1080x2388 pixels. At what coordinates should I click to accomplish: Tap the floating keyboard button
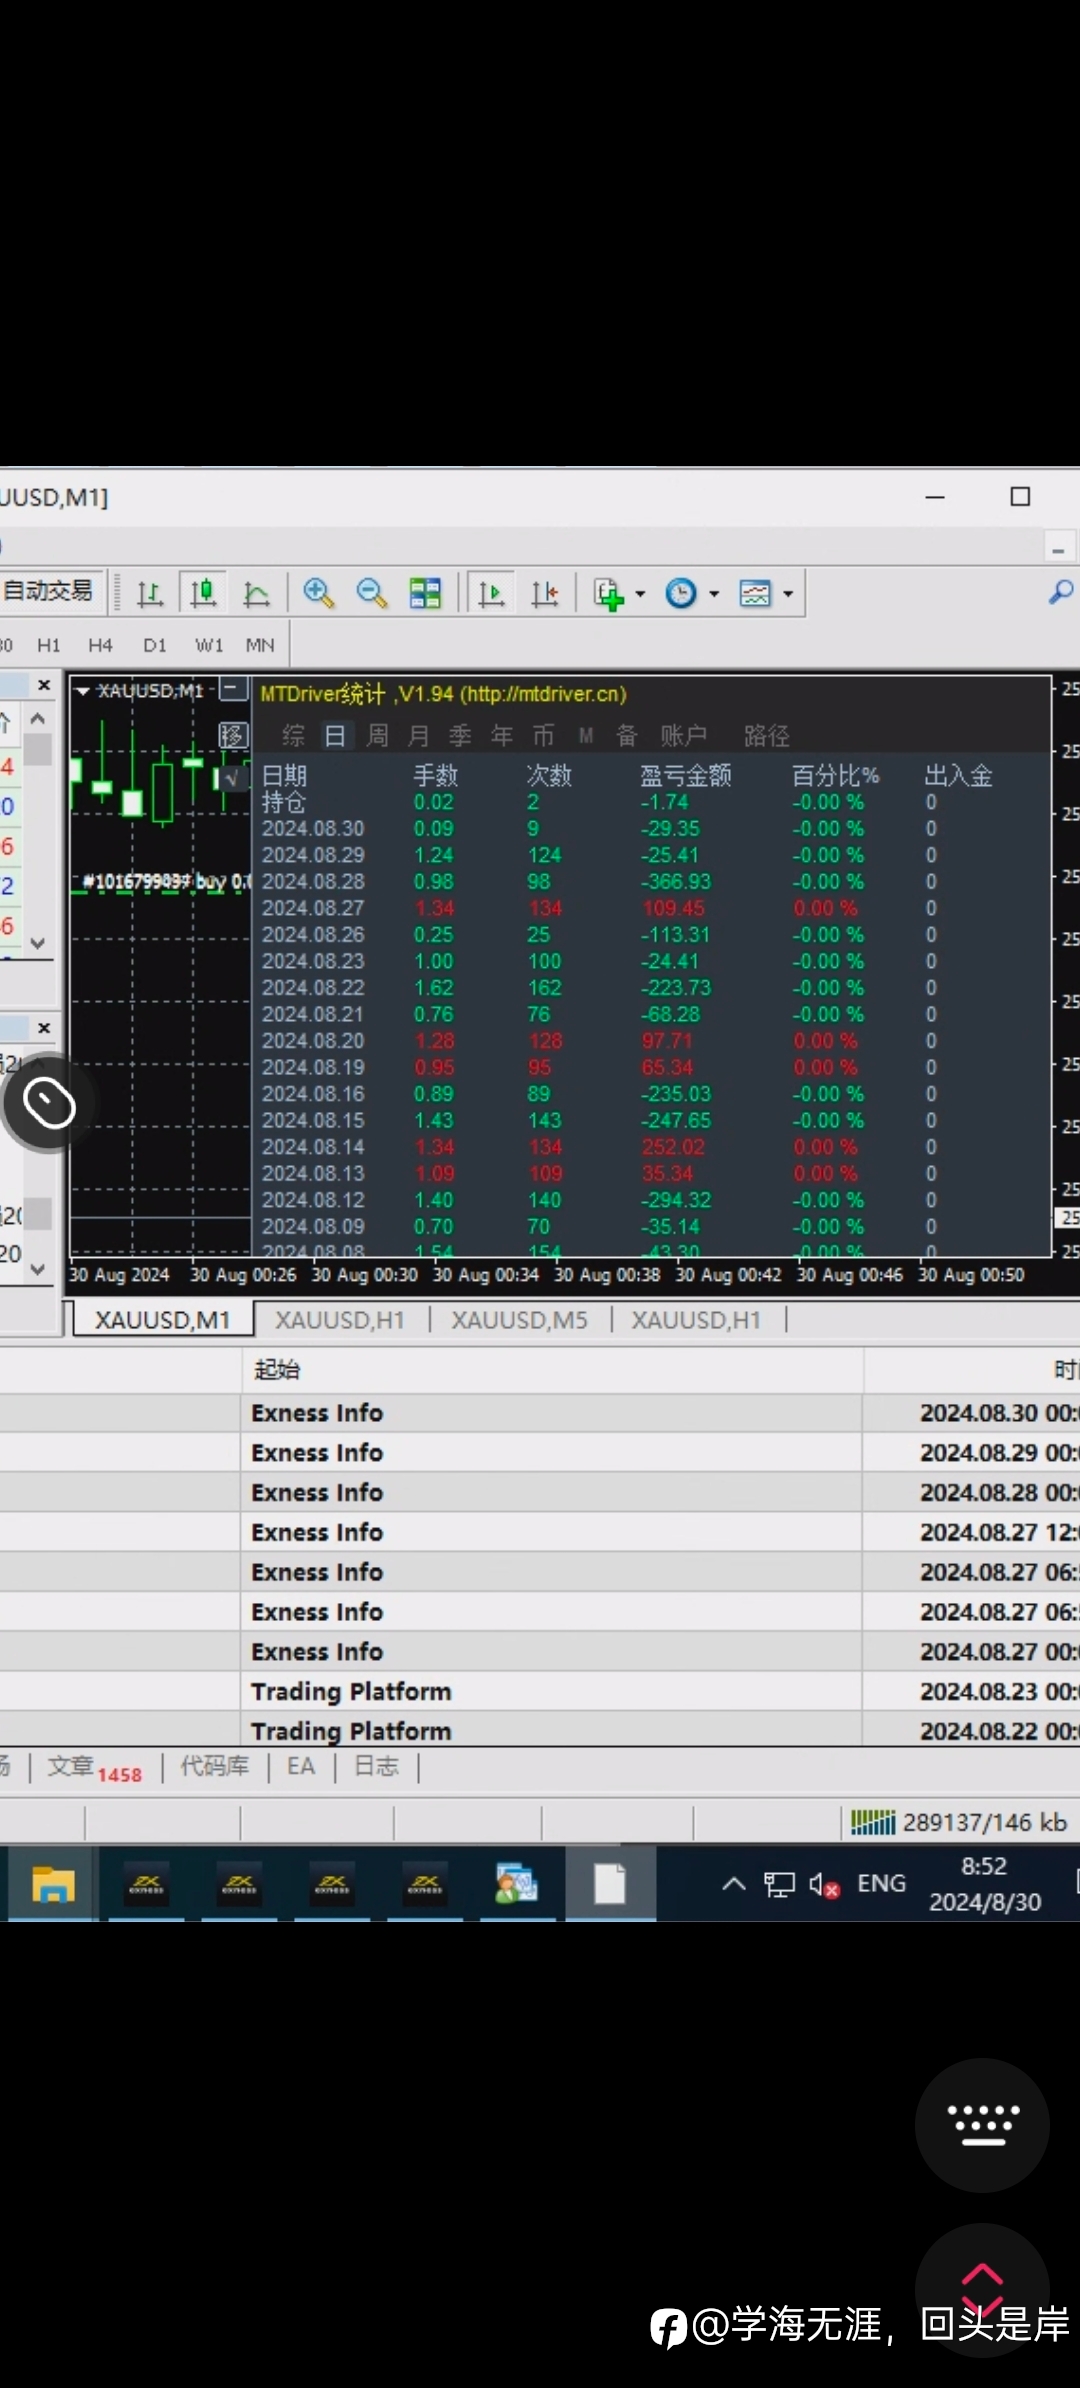click(x=982, y=2125)
